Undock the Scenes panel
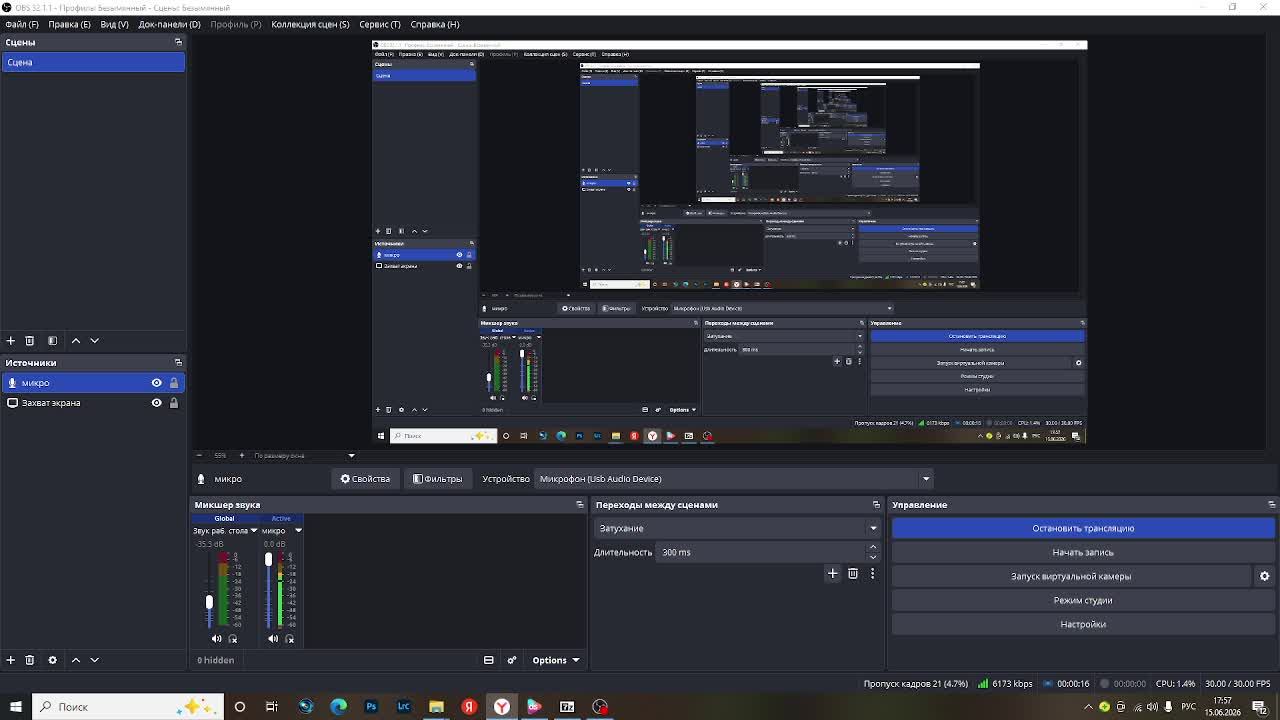Image resolution: width=1280 pixels, height=720 pixels. [178, 42]
